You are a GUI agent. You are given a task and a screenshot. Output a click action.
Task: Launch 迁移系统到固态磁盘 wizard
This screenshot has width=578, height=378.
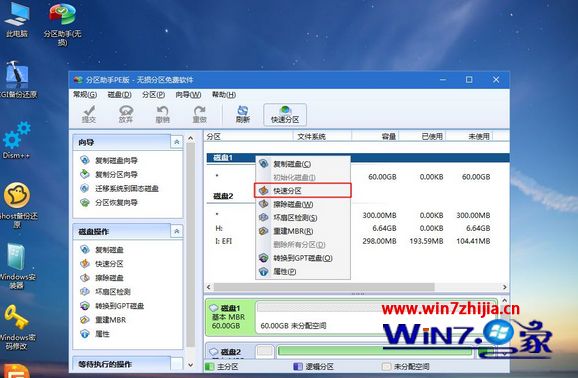pyautogui.click(x=119, y=188)
